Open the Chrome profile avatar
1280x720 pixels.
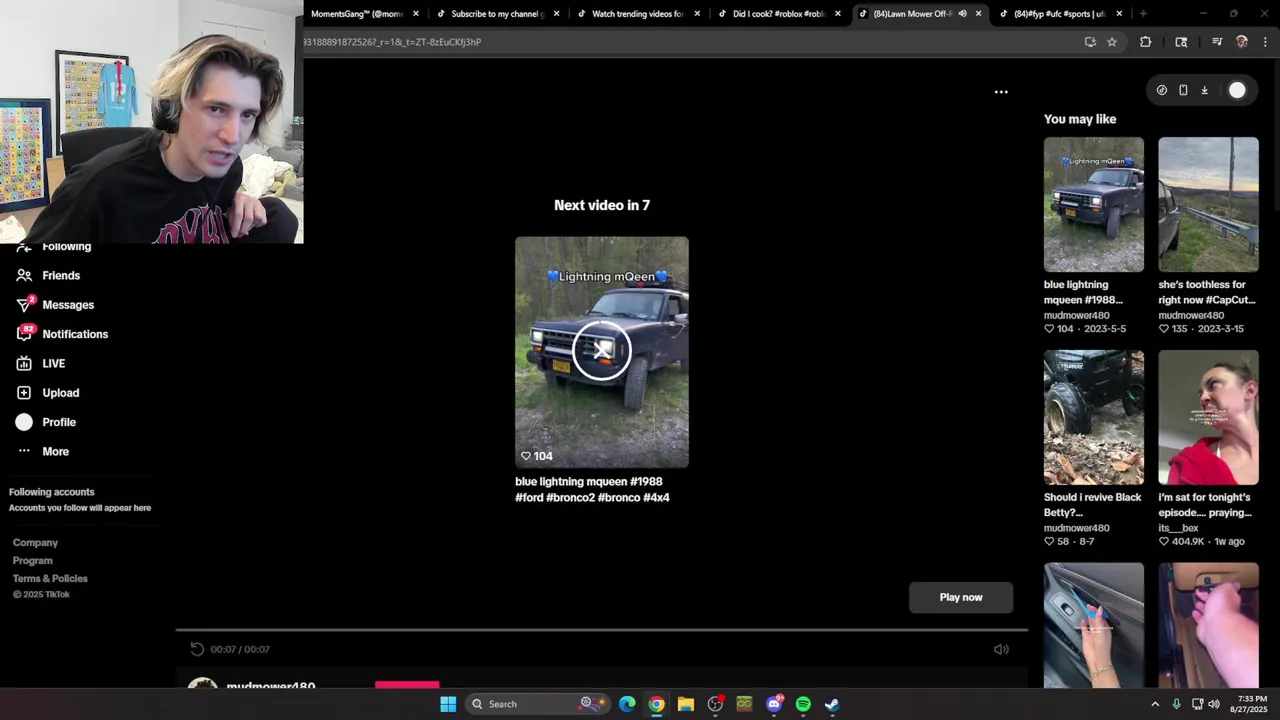1242,42
